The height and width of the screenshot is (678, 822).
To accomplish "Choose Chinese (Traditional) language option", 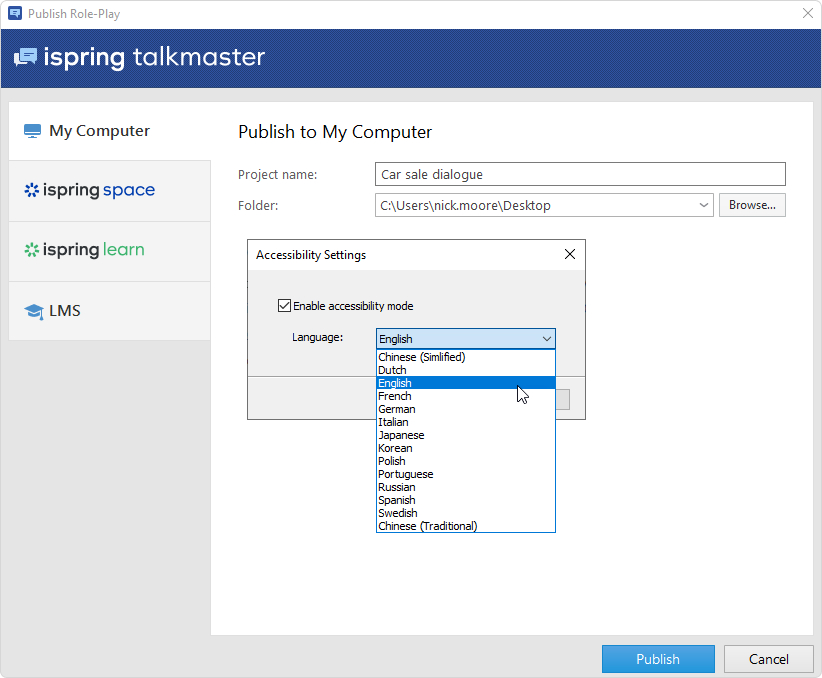I will click(x=427, y=526).
